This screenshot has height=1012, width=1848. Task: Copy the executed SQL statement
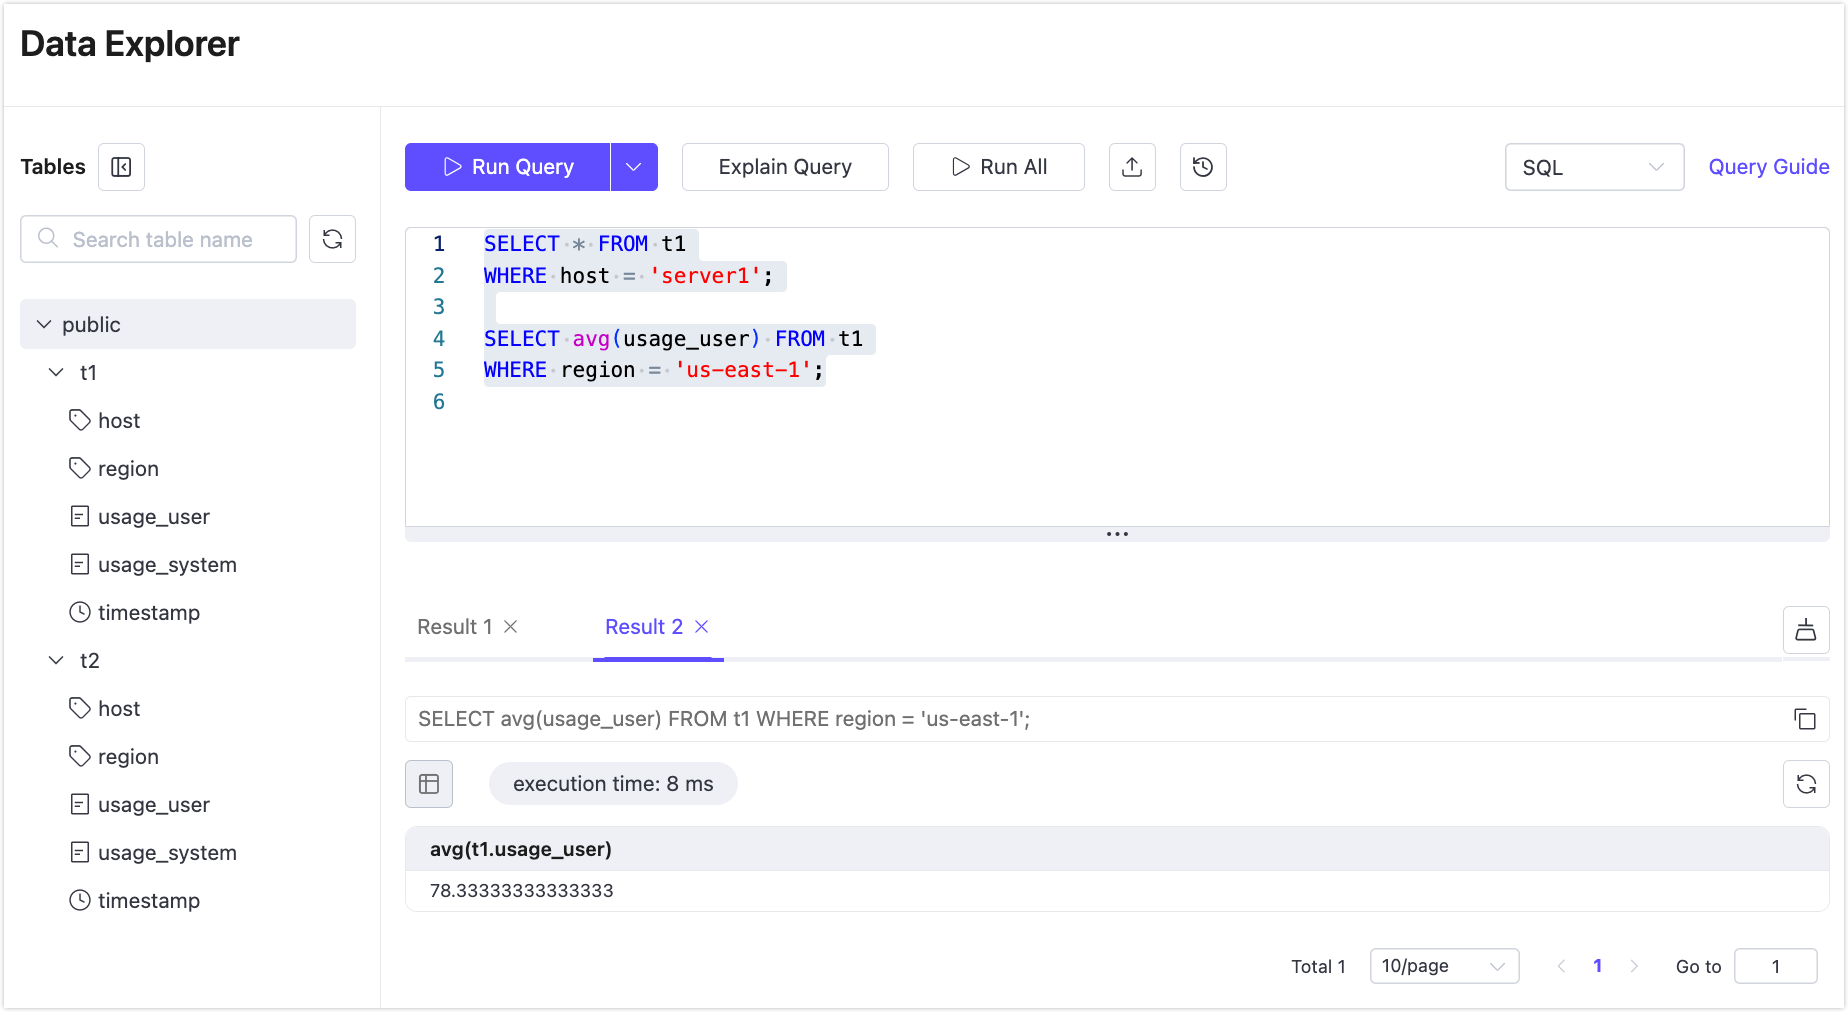[x=1804, y=719]
